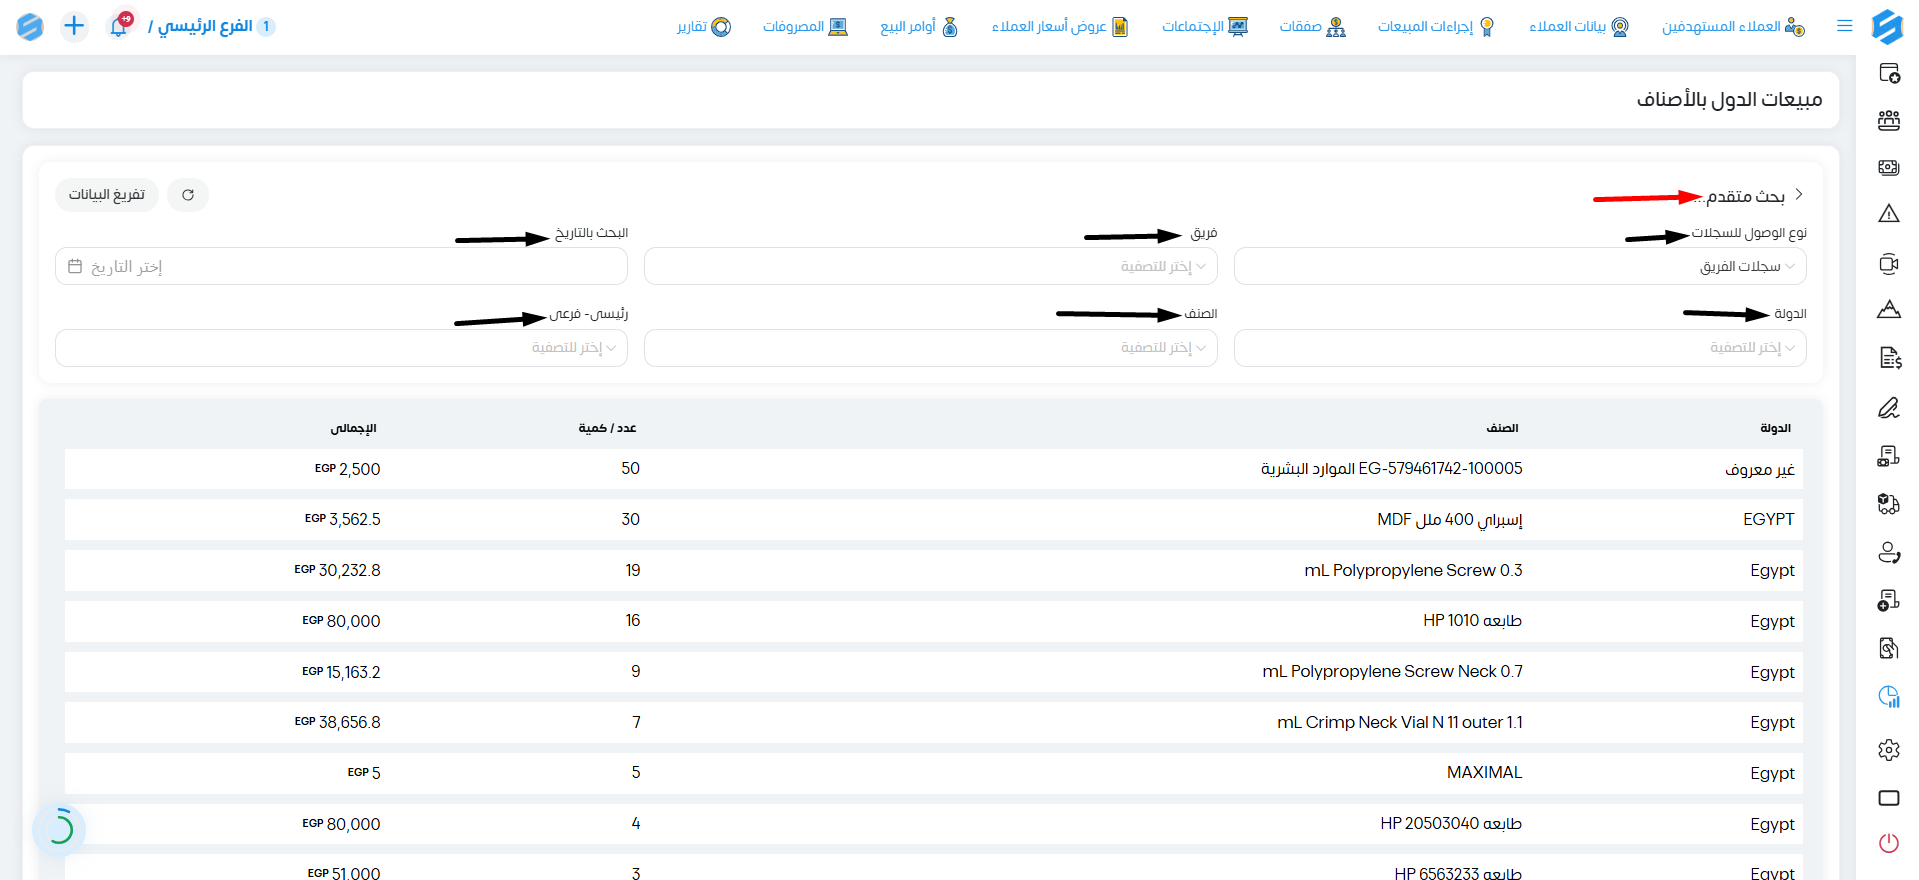
Task: Open the delivery truck sidebar icon
Action: click(x=1889, y=504)
